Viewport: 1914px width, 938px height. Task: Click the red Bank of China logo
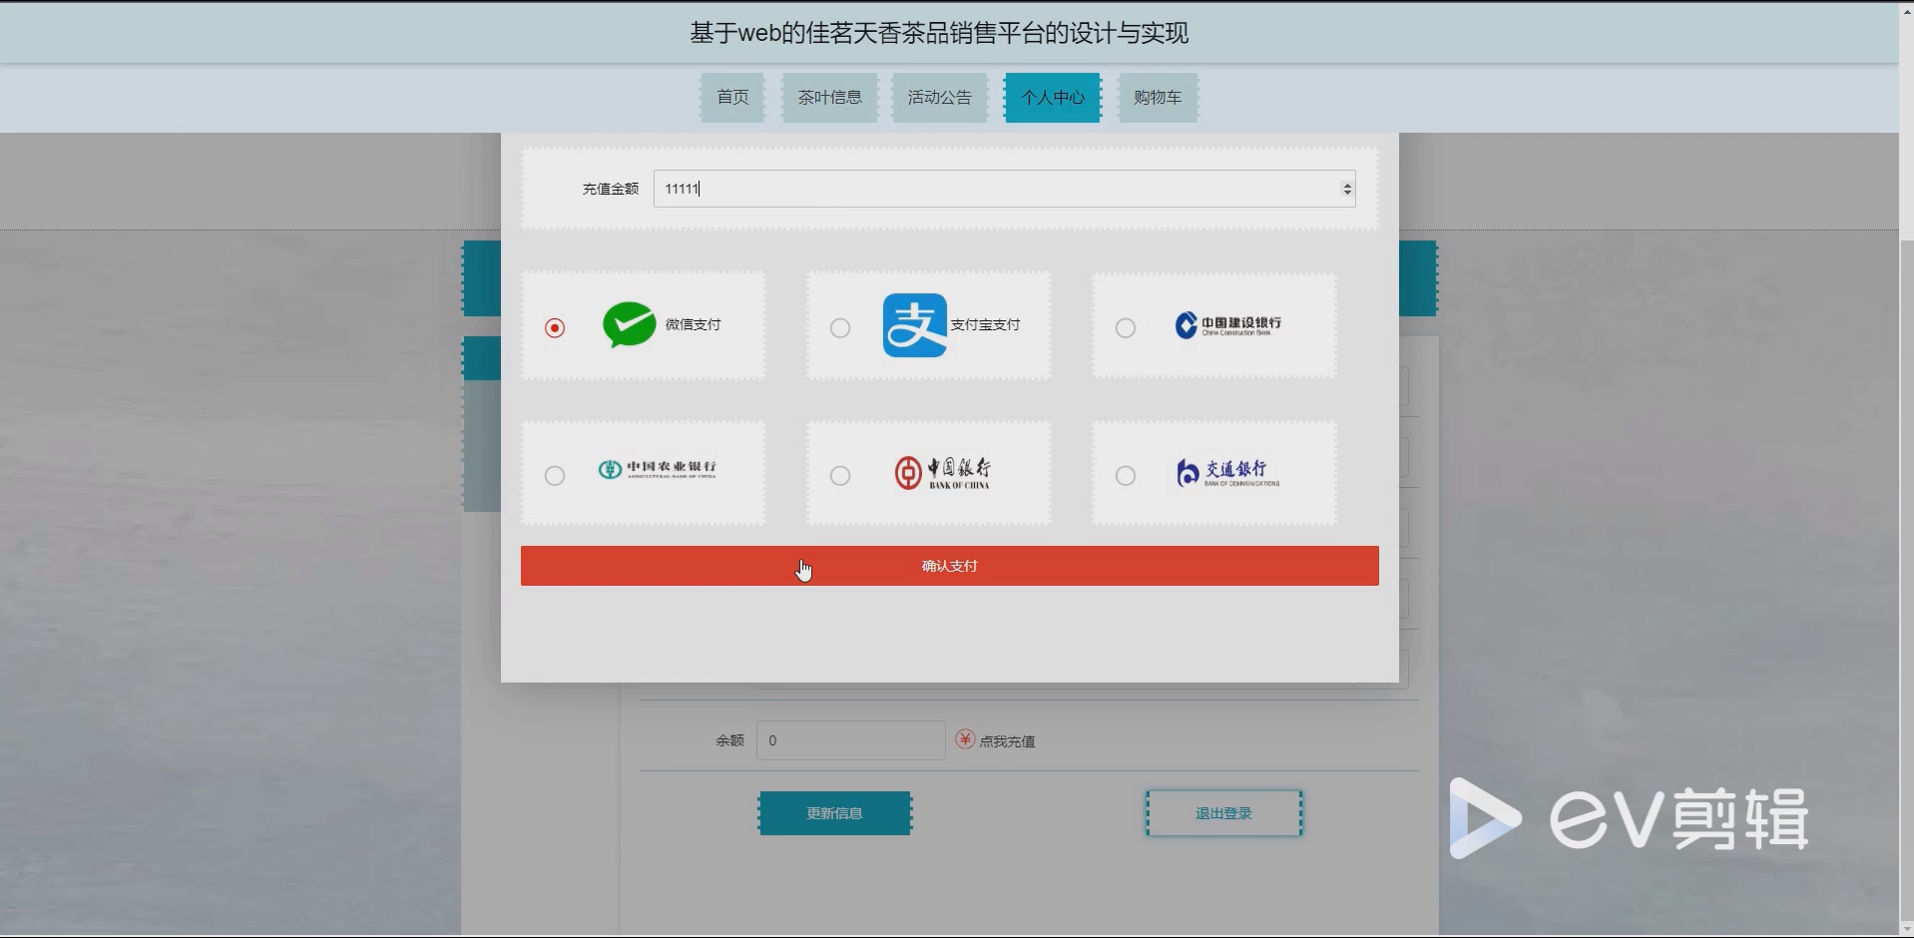942,472
